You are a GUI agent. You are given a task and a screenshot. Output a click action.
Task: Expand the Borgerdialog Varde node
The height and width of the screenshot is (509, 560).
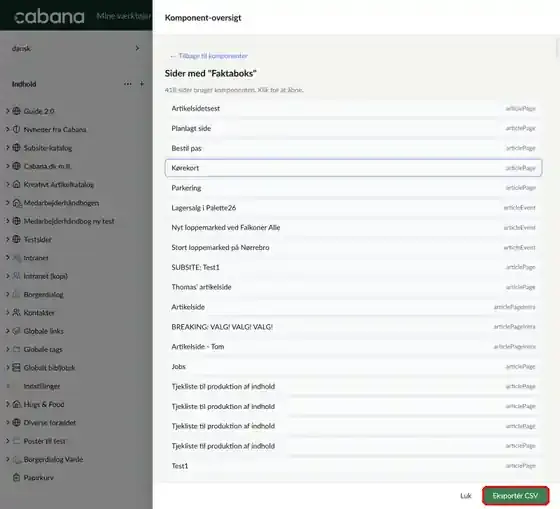click(7, 459)
